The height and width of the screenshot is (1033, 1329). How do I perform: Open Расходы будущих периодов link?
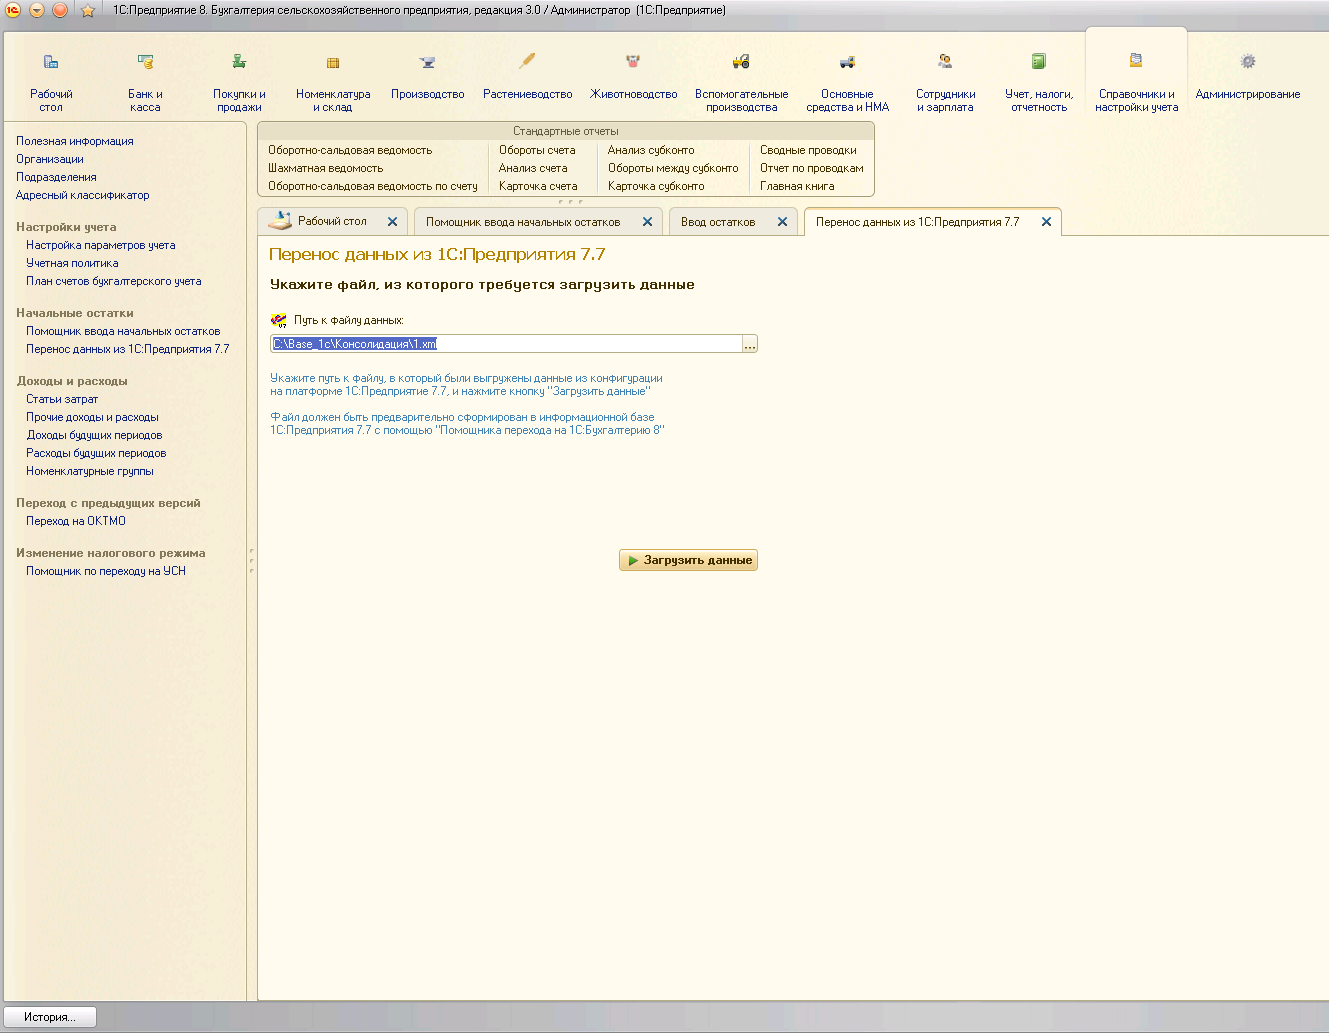click(96, 453)
